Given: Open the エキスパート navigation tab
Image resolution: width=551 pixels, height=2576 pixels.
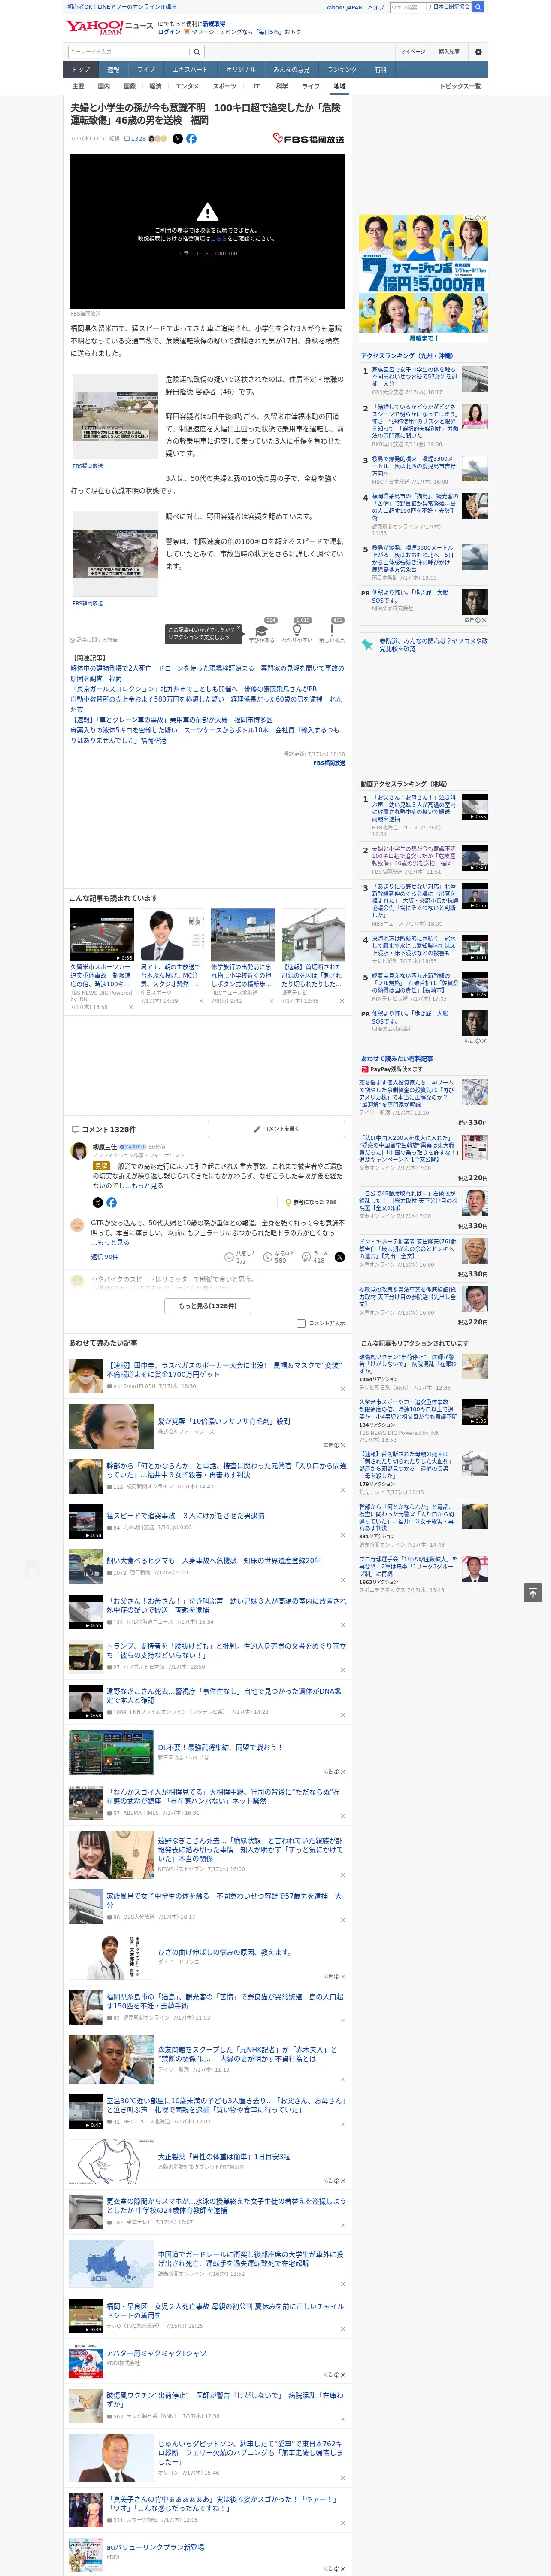Looking at the screenshot, I should [x=190, y=70].
